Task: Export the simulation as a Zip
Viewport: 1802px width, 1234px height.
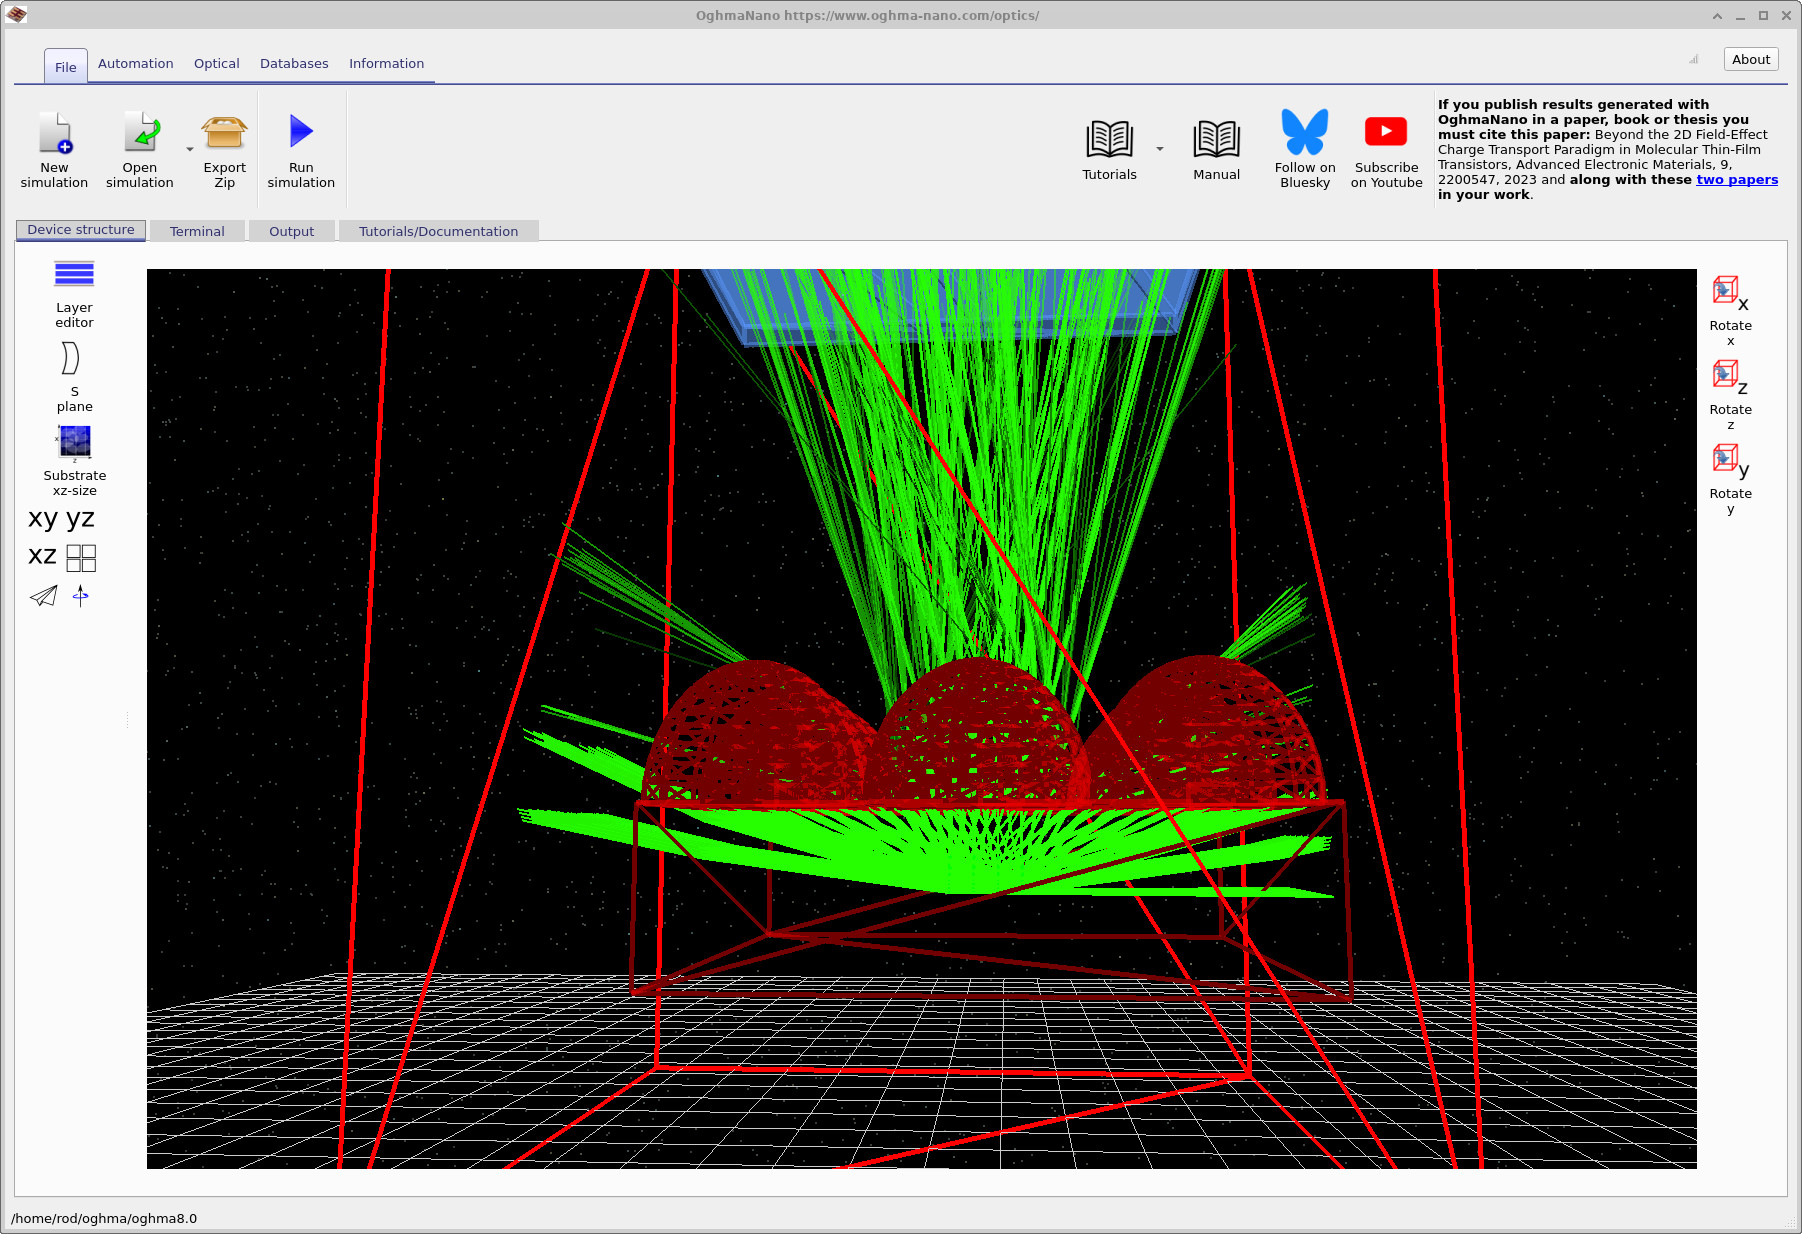Action: (223, 148)
